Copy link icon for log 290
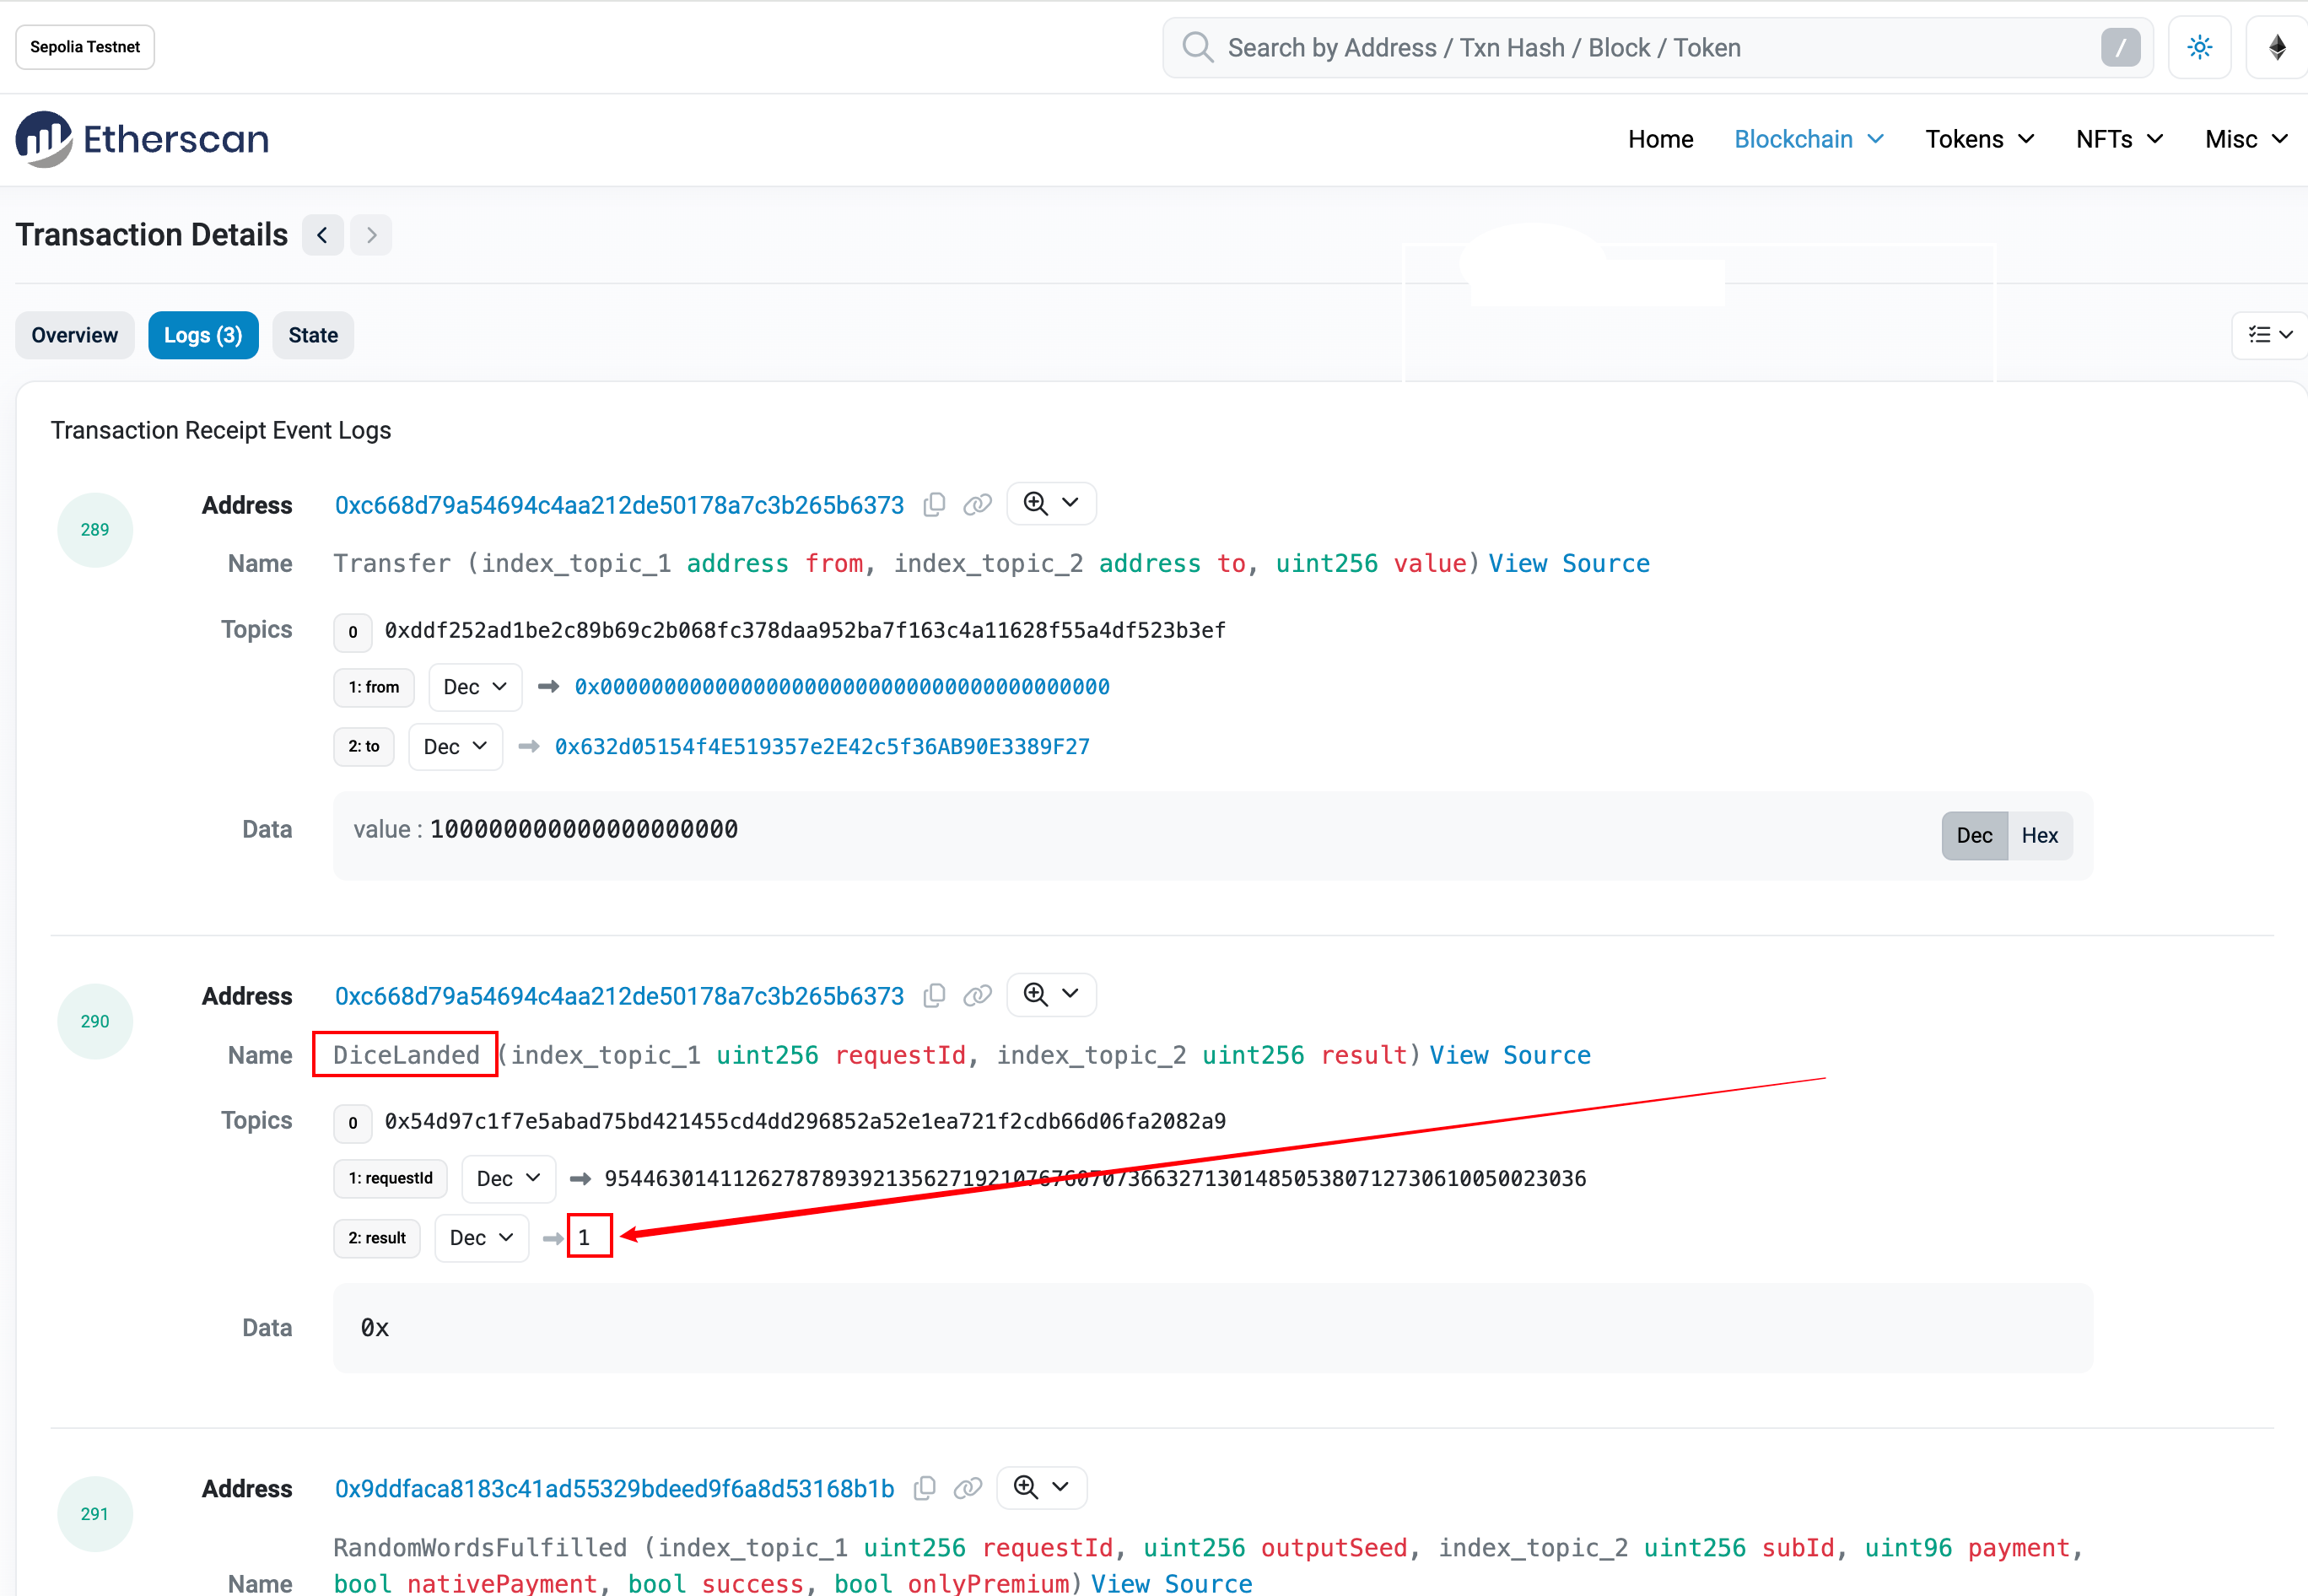This screenshot has height=1596, width=2308. pyautogui.click(x=977, y=996)
